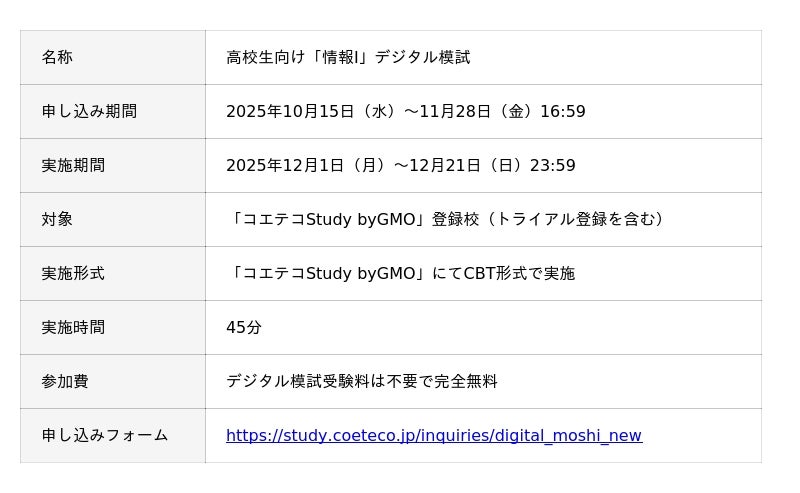Click the 11月28日（金）16:59 application deadline
This screenshot has height=493, width=800.
coord(502,112)
